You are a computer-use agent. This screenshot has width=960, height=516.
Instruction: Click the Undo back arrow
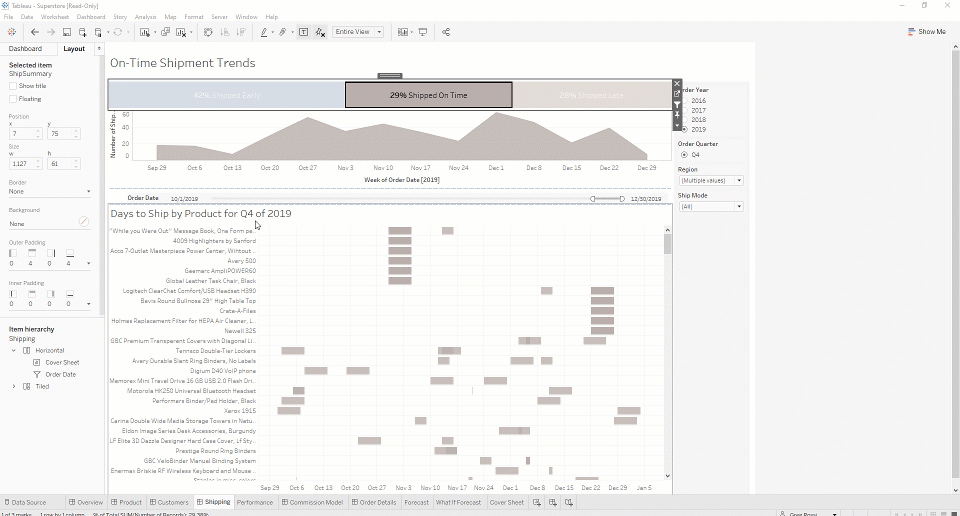[x=35, y=32]
